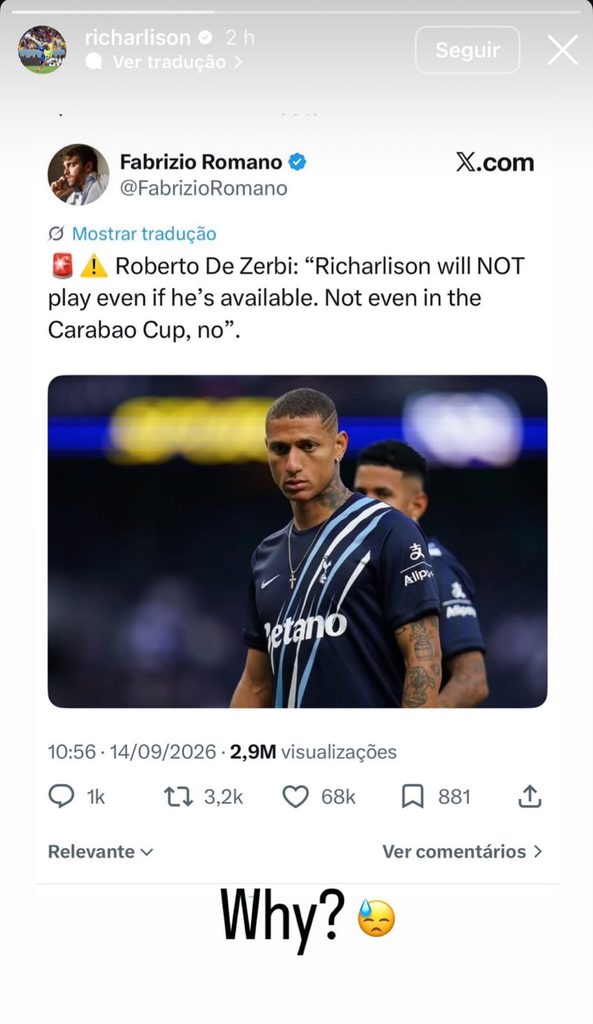Click the Mostrar tradução link
Image resolution: width=593 pixels, height=1024 pixels.
[144, 233]
